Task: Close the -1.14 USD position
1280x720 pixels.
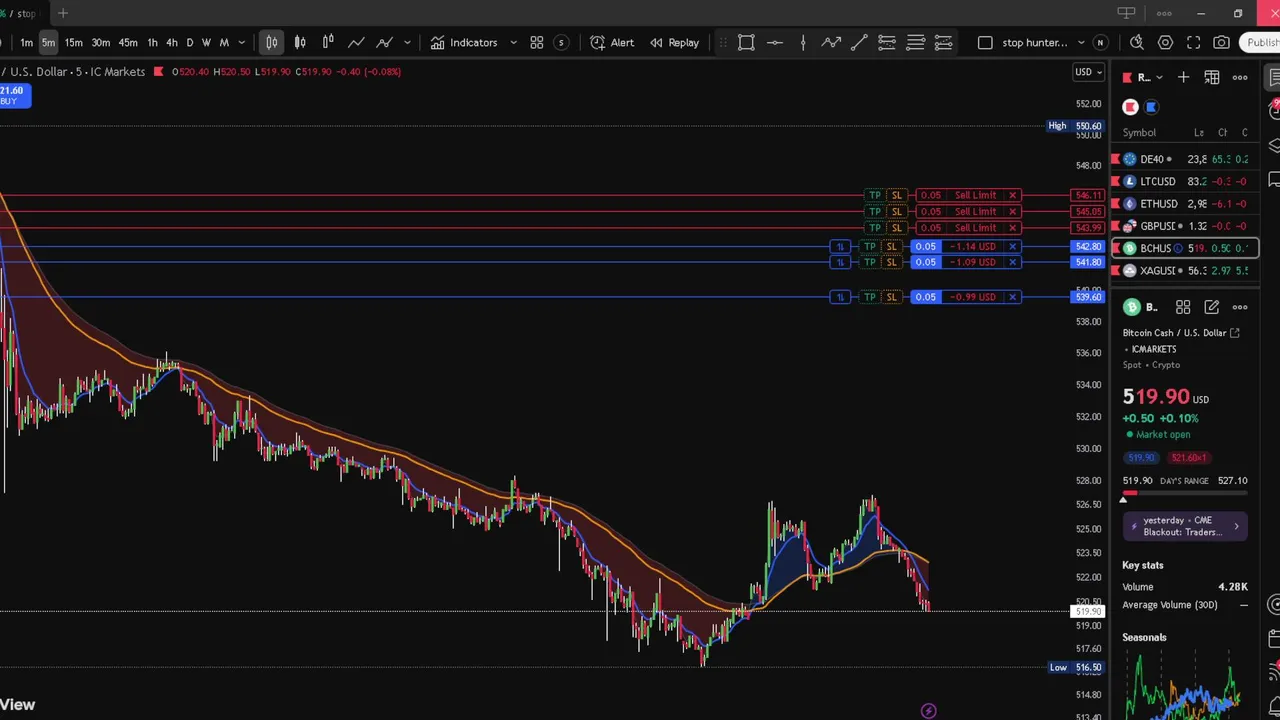Action: coord(1013,246)
